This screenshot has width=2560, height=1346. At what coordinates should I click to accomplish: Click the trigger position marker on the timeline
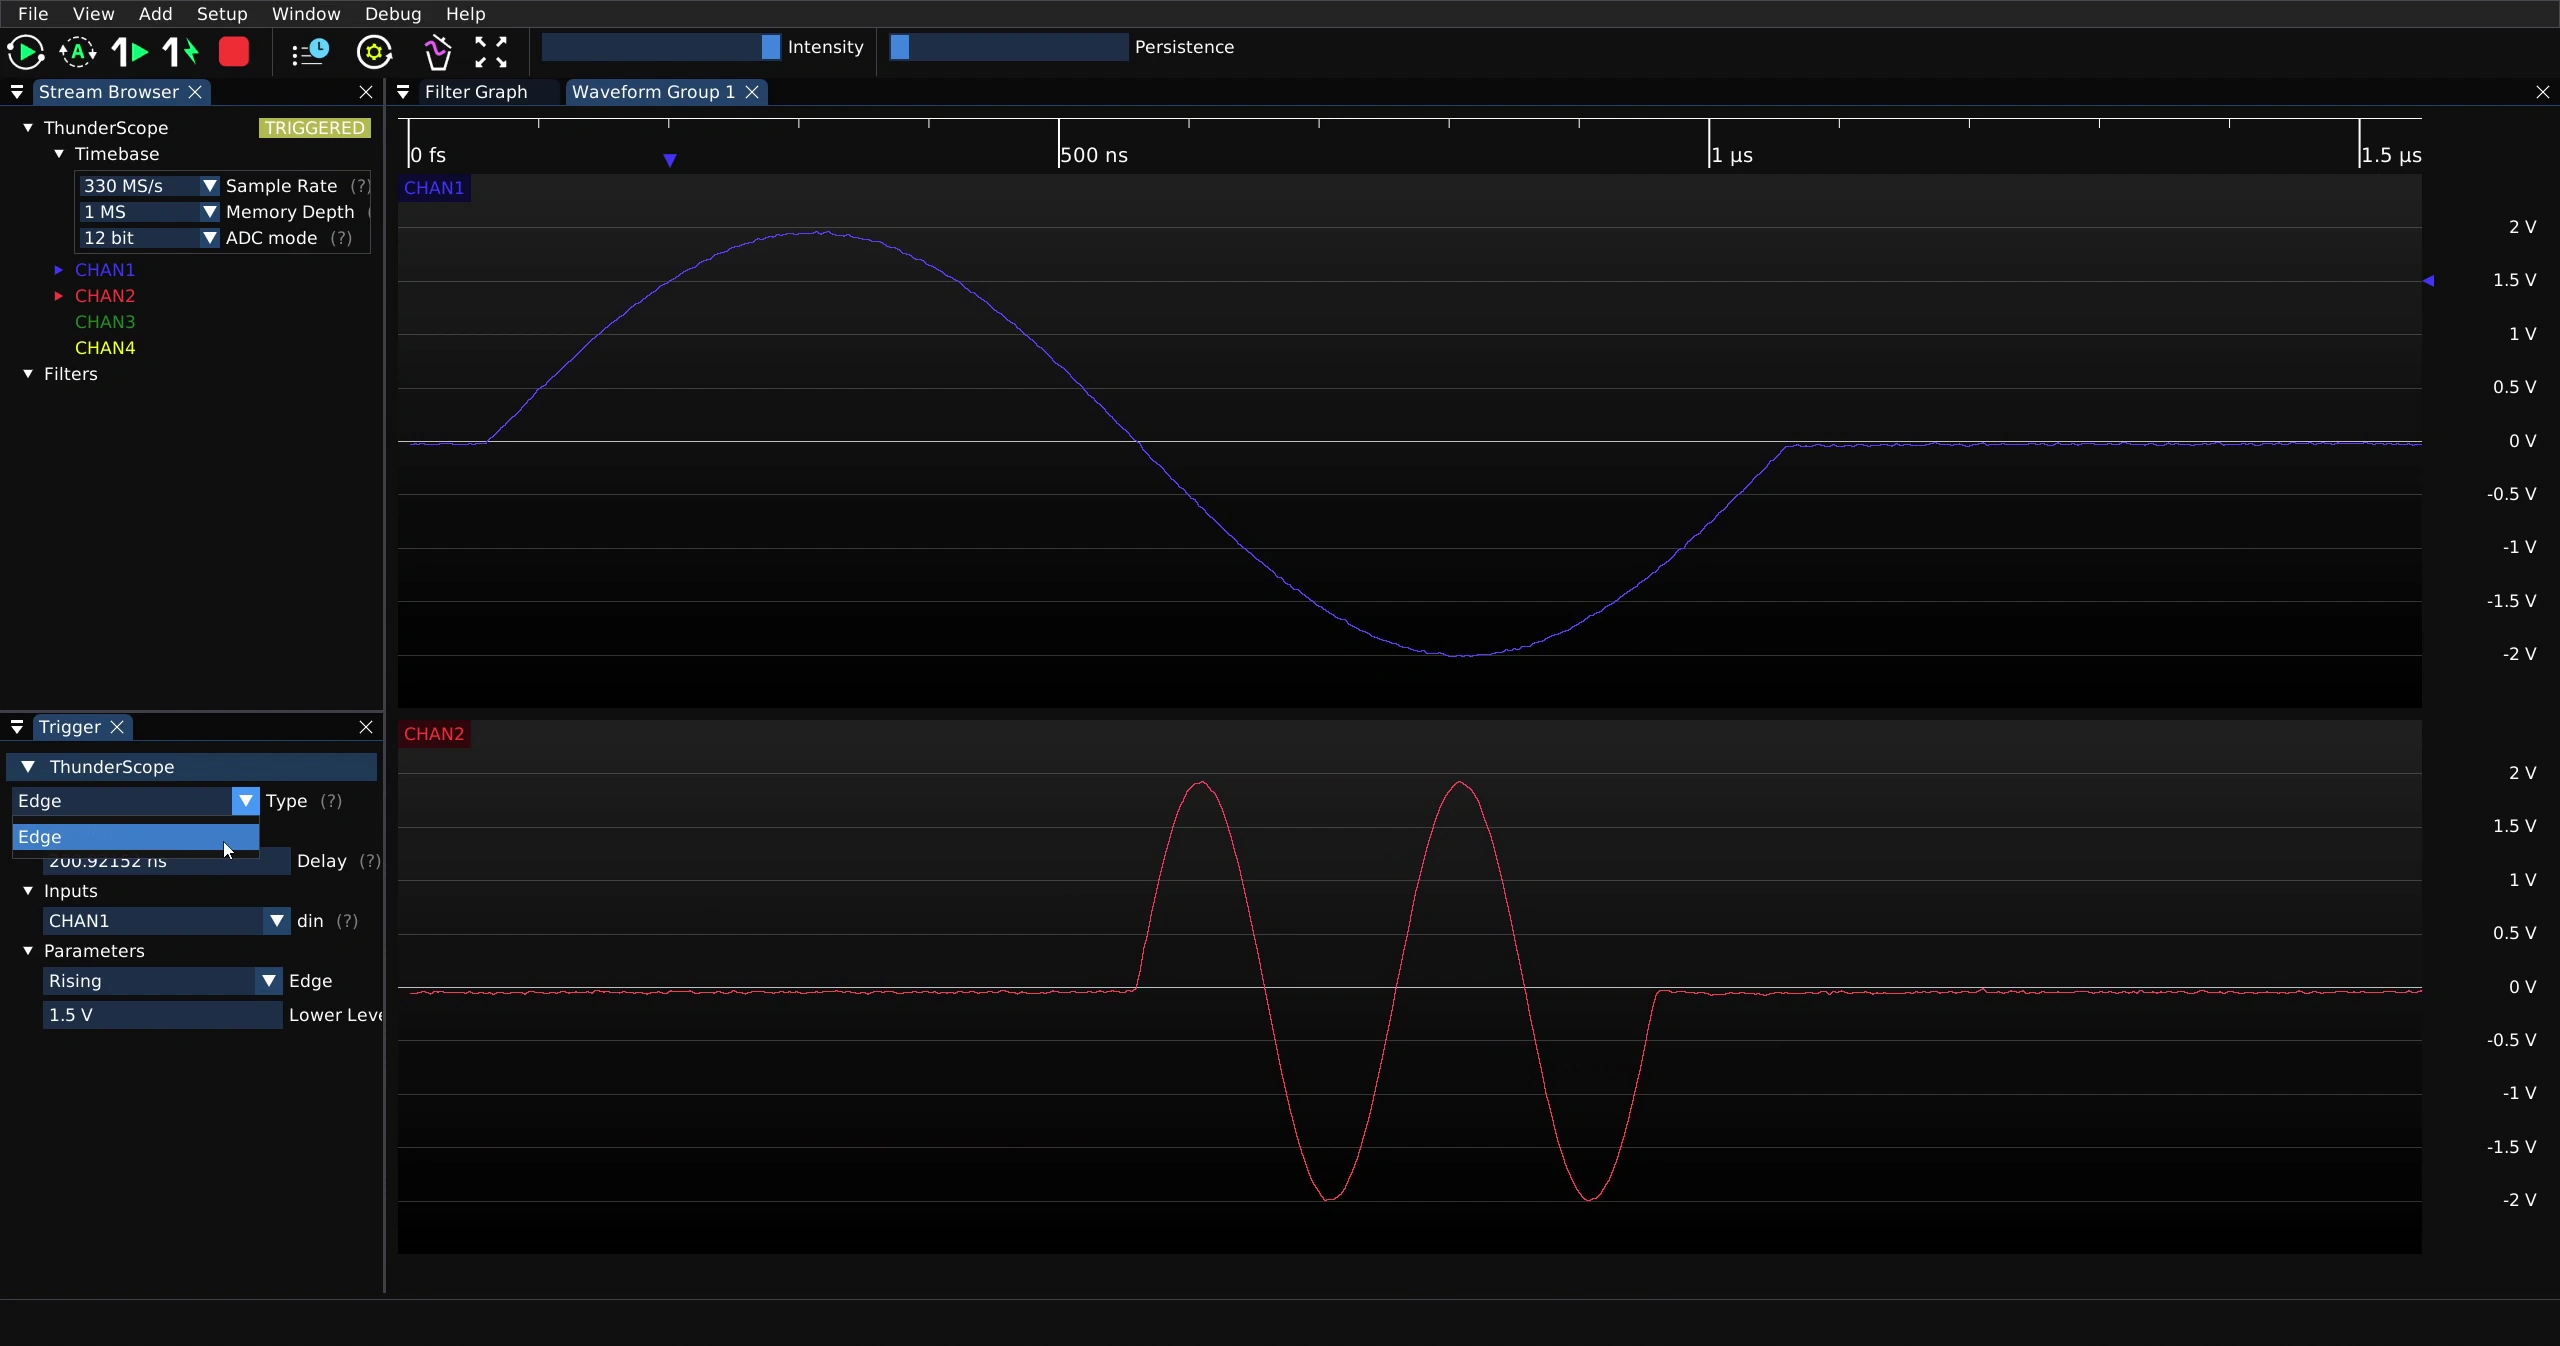(x=670, y=160)
